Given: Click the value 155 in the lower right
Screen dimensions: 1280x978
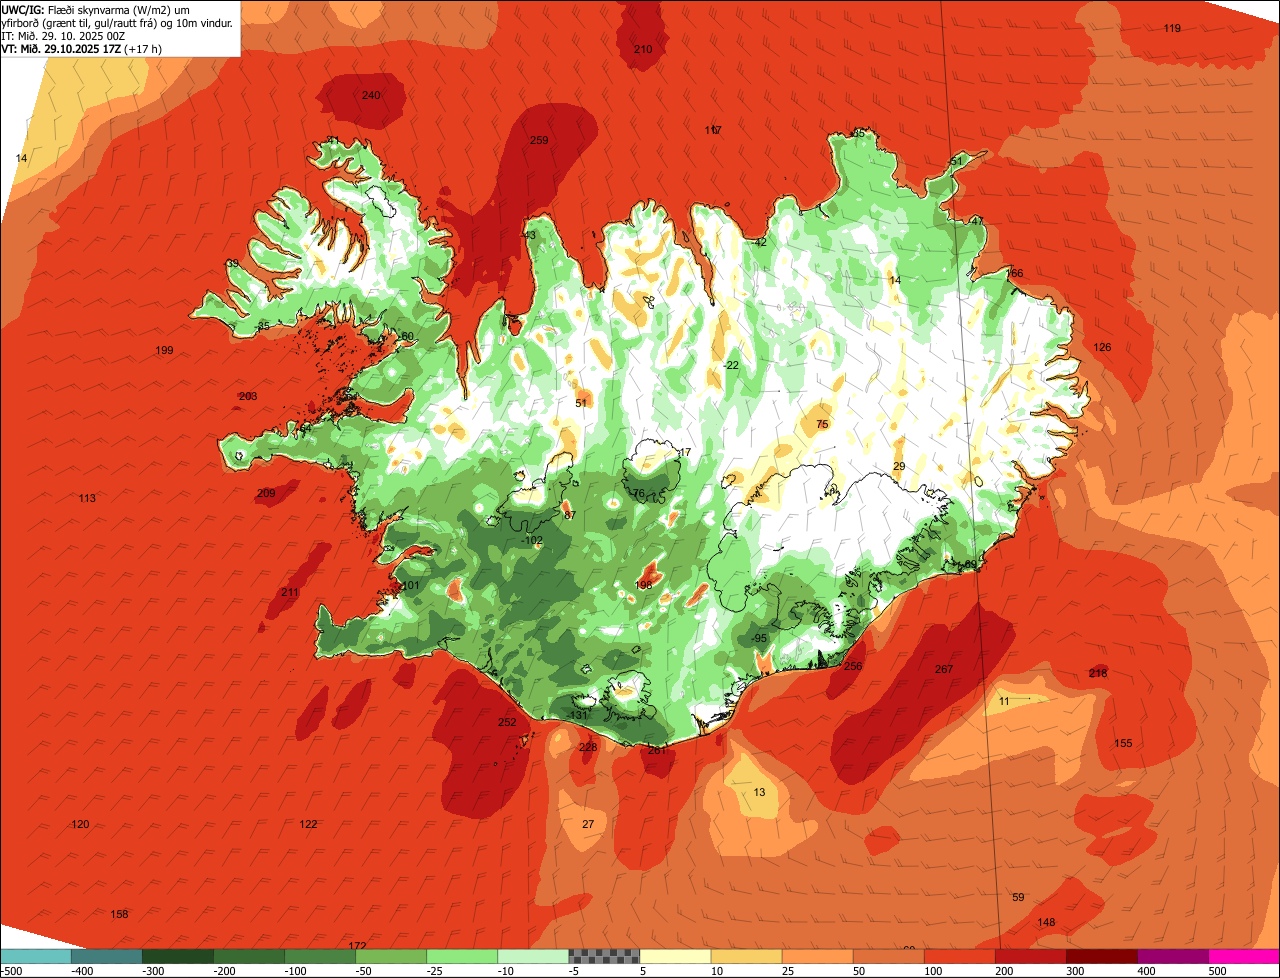Looking at the screenshot, I should (1123, 743).
